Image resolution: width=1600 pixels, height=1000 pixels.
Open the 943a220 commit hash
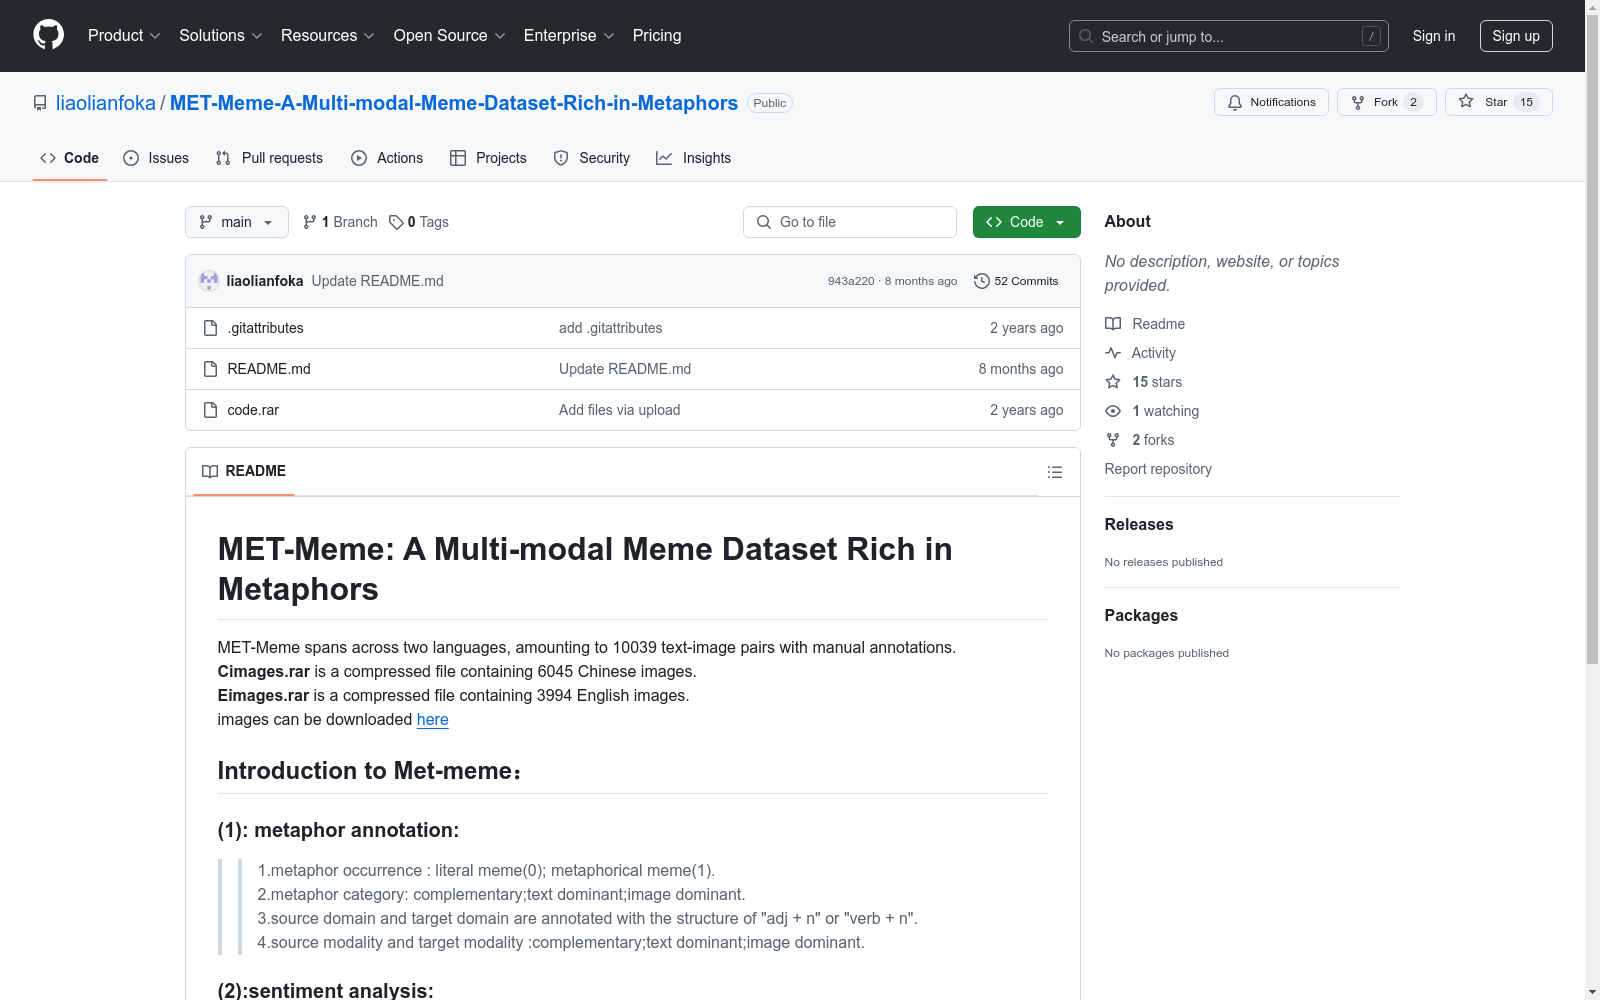point(851,281)
